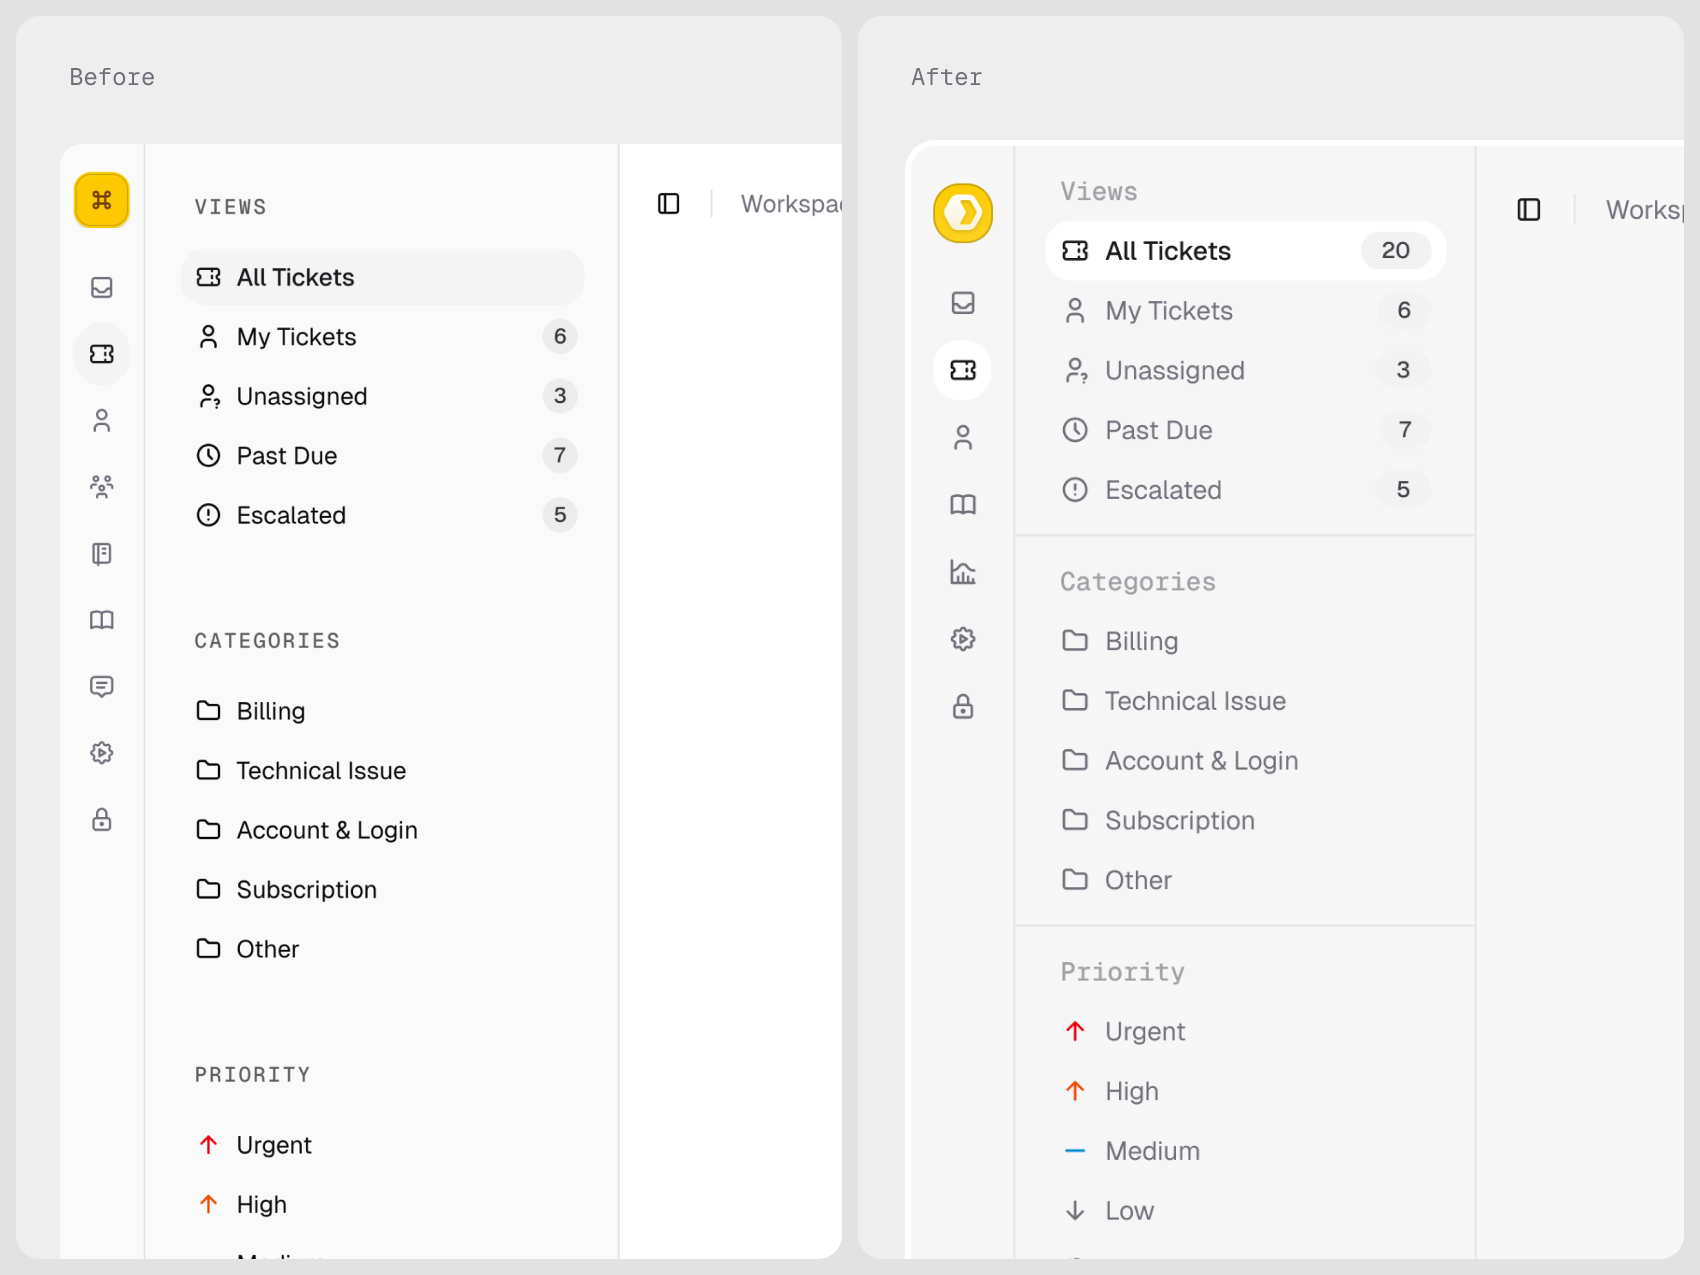Screen dimensions: 1700x1275
Task: Select the tickets icon in Before sidebar
Action: [x=102, y=354]
